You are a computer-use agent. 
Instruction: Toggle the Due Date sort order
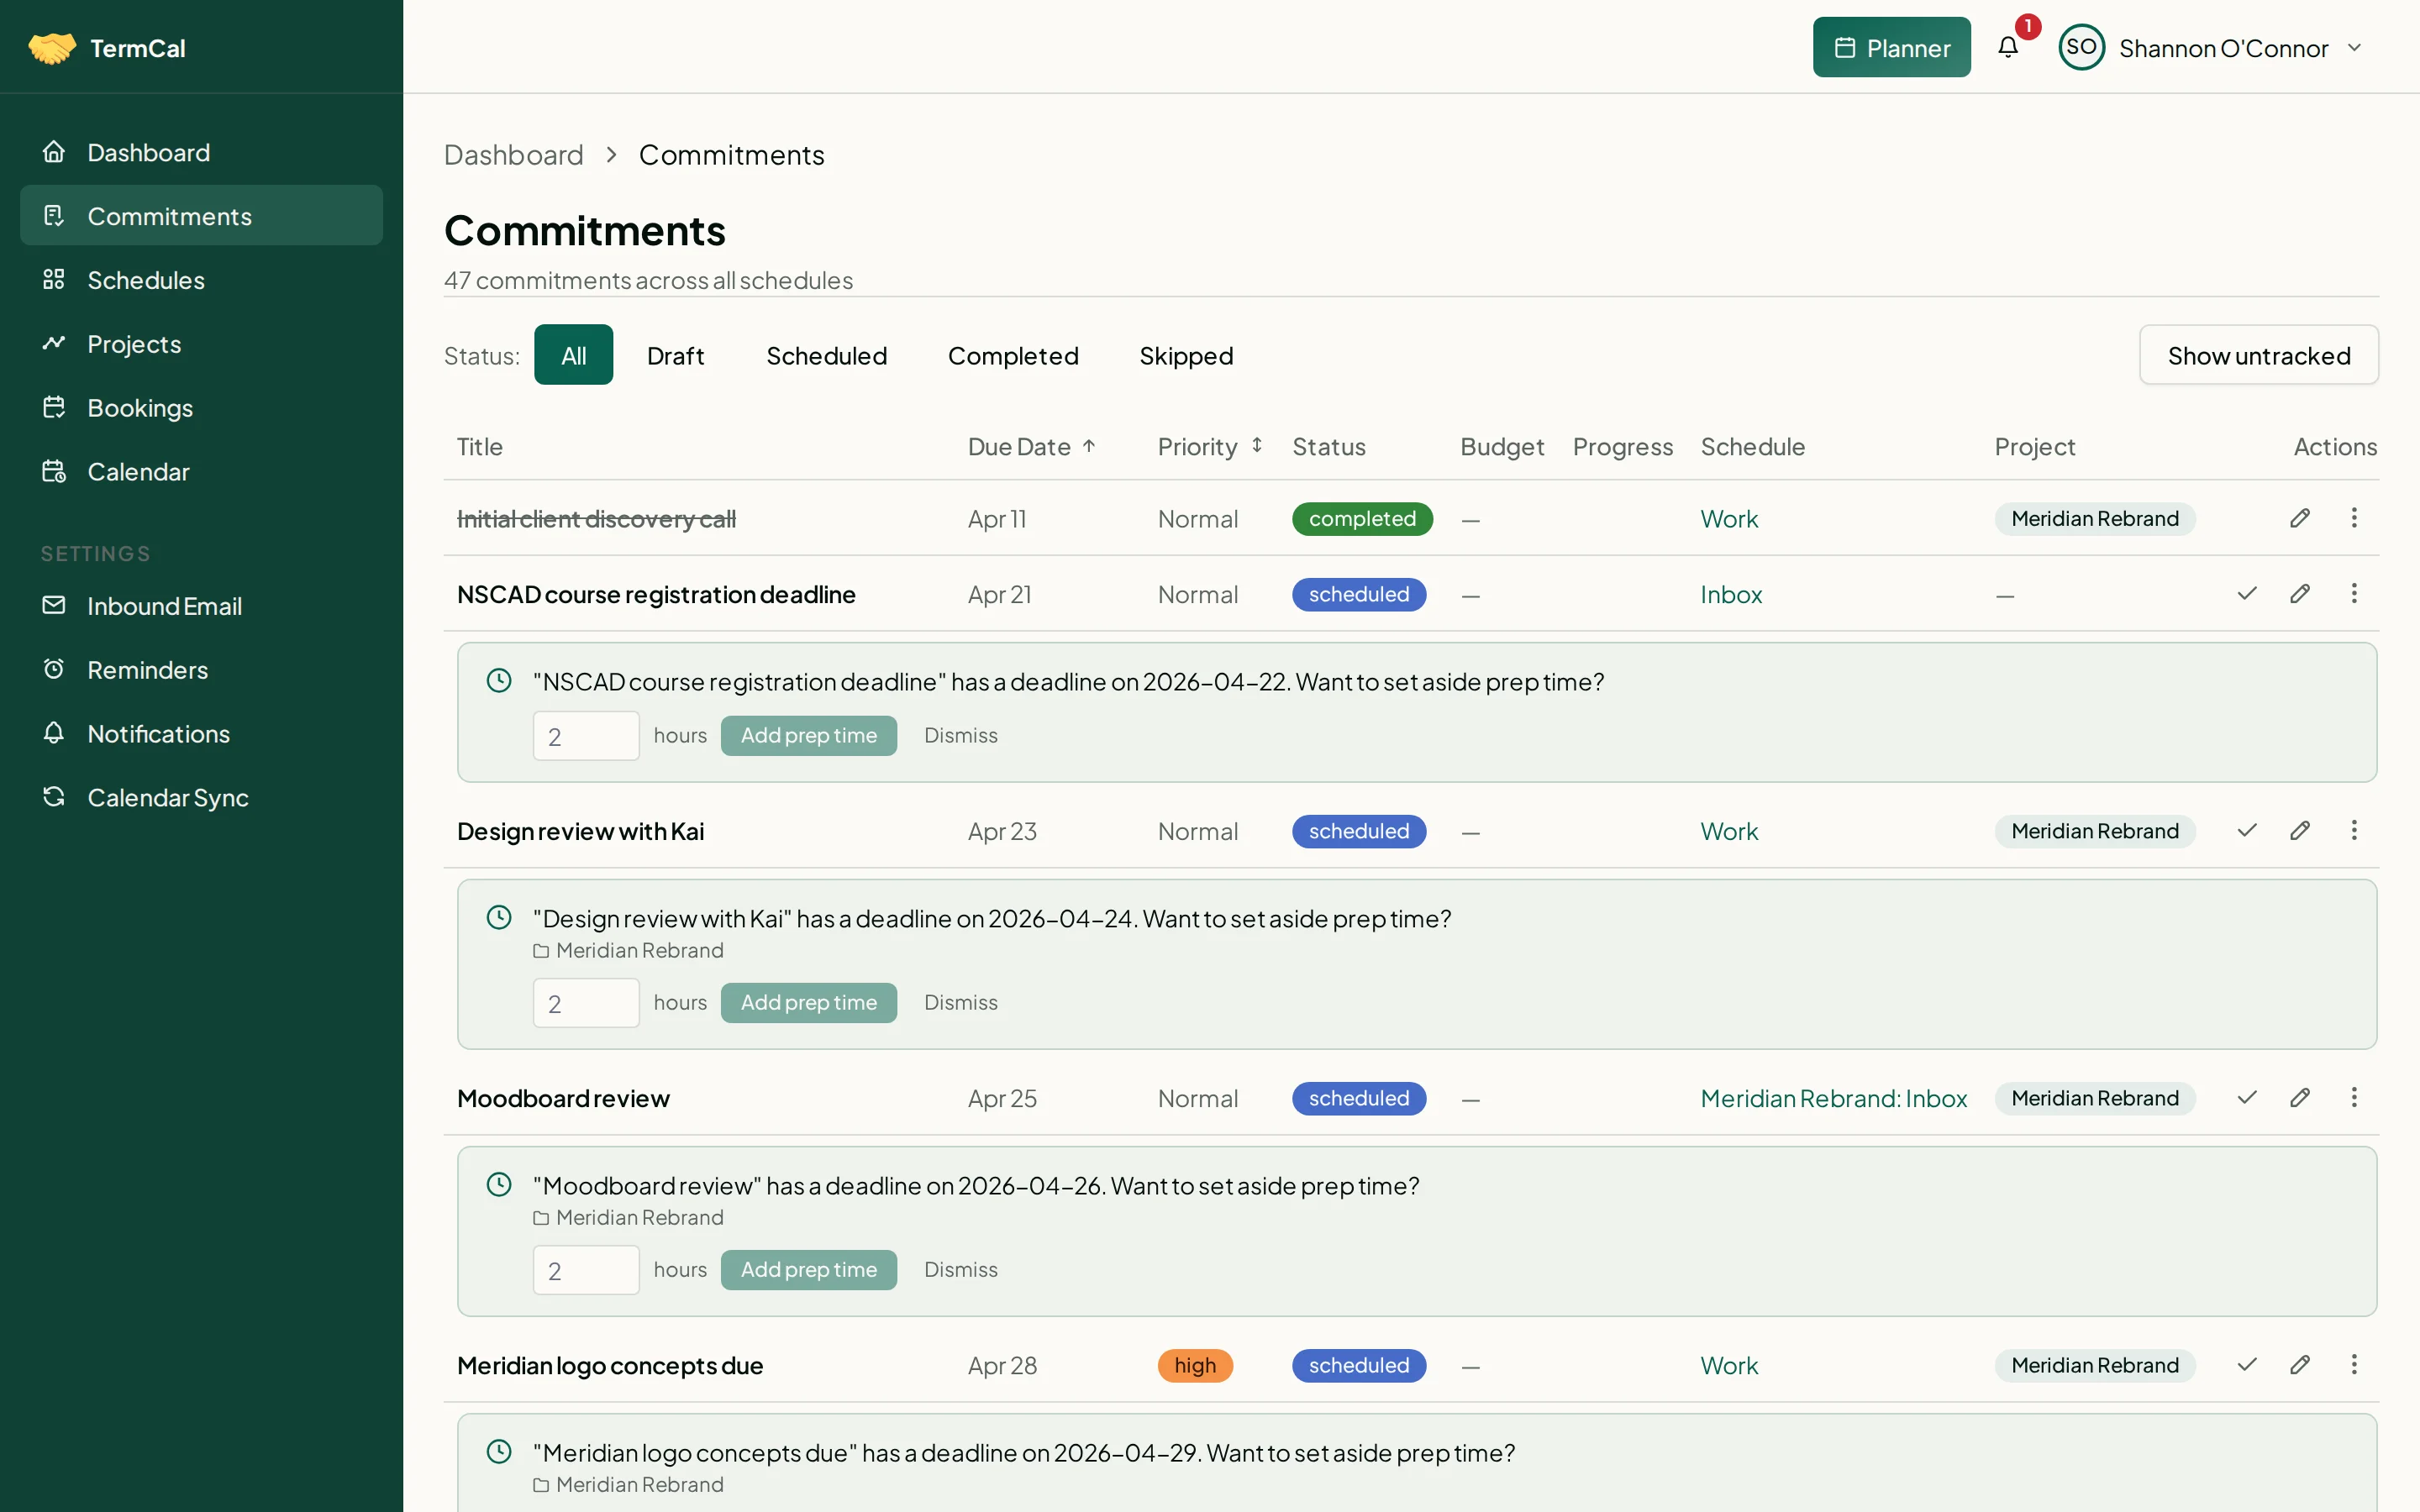[1031, 447]
